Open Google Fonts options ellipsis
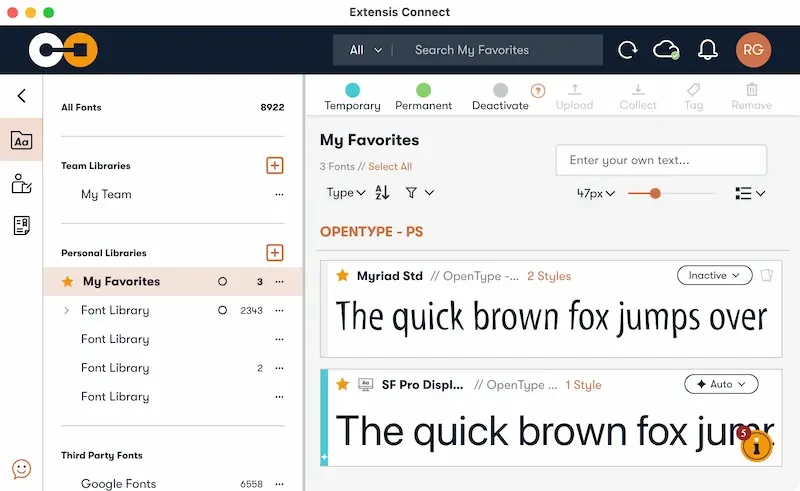This screenshot has width=800, height=491. coord(279,484)
